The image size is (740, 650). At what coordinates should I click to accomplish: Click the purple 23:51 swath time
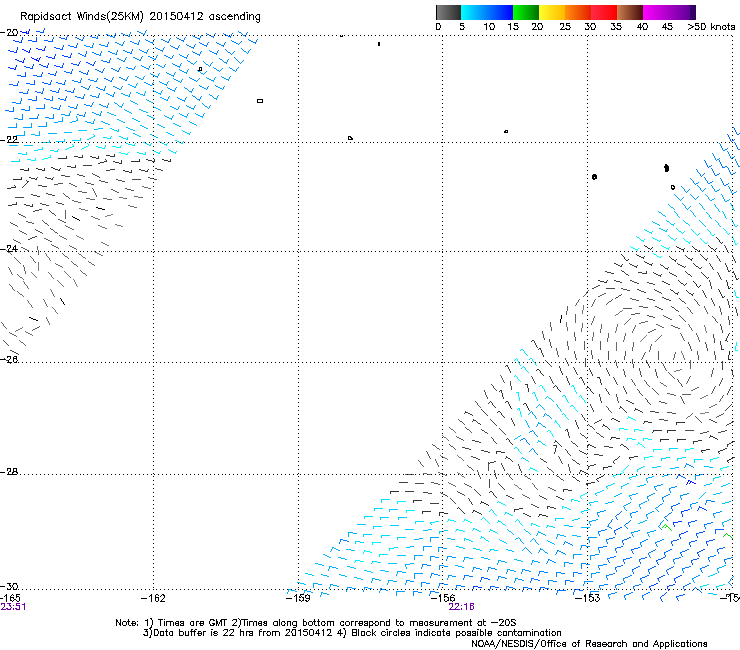[13, 607]
